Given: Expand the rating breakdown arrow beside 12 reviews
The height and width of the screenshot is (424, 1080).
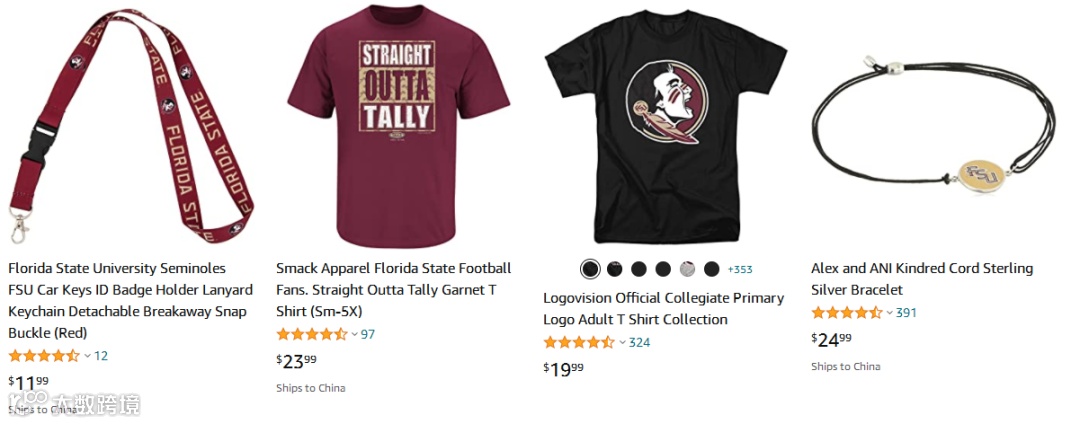Looking at the screenshot, I should click(x=87, y=356).
